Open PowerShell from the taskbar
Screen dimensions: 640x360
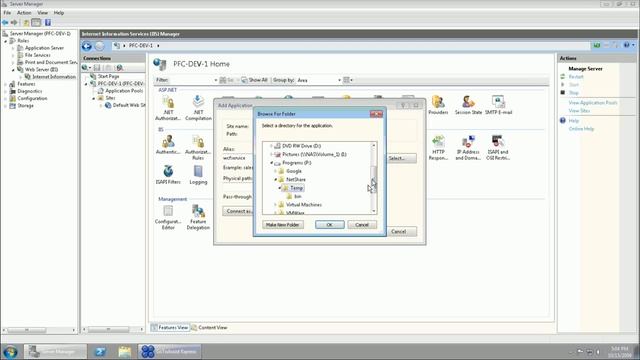tap(100, 351)
